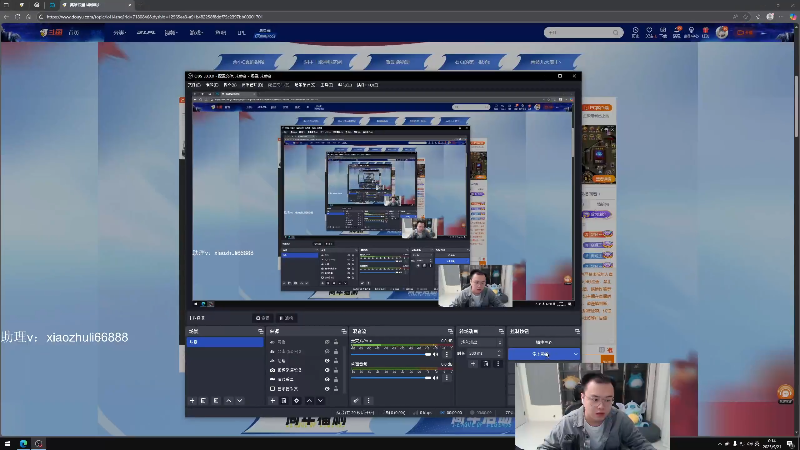Pop out the Audio Mixer dock panel

450,332
